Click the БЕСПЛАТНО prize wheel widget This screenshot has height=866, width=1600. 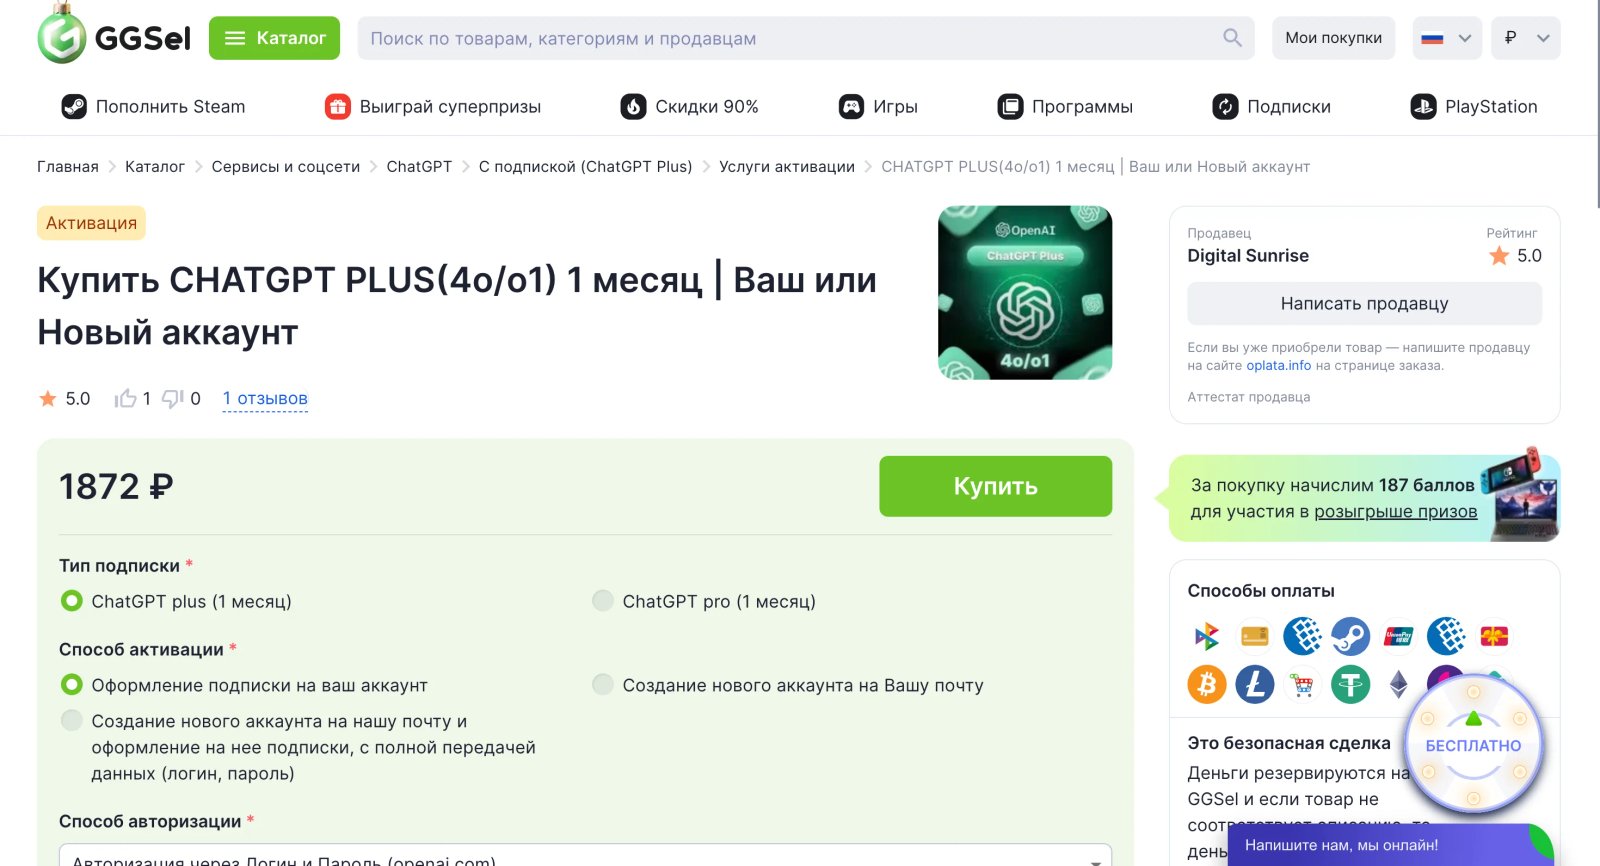pos(1473,745)
